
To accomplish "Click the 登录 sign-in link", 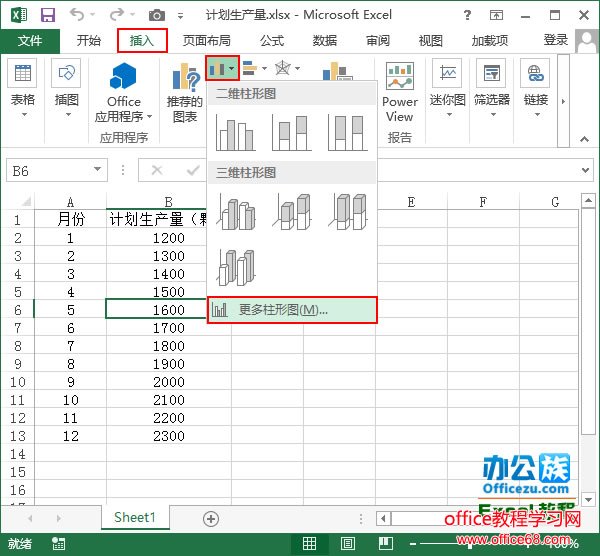I will [556, 40].
